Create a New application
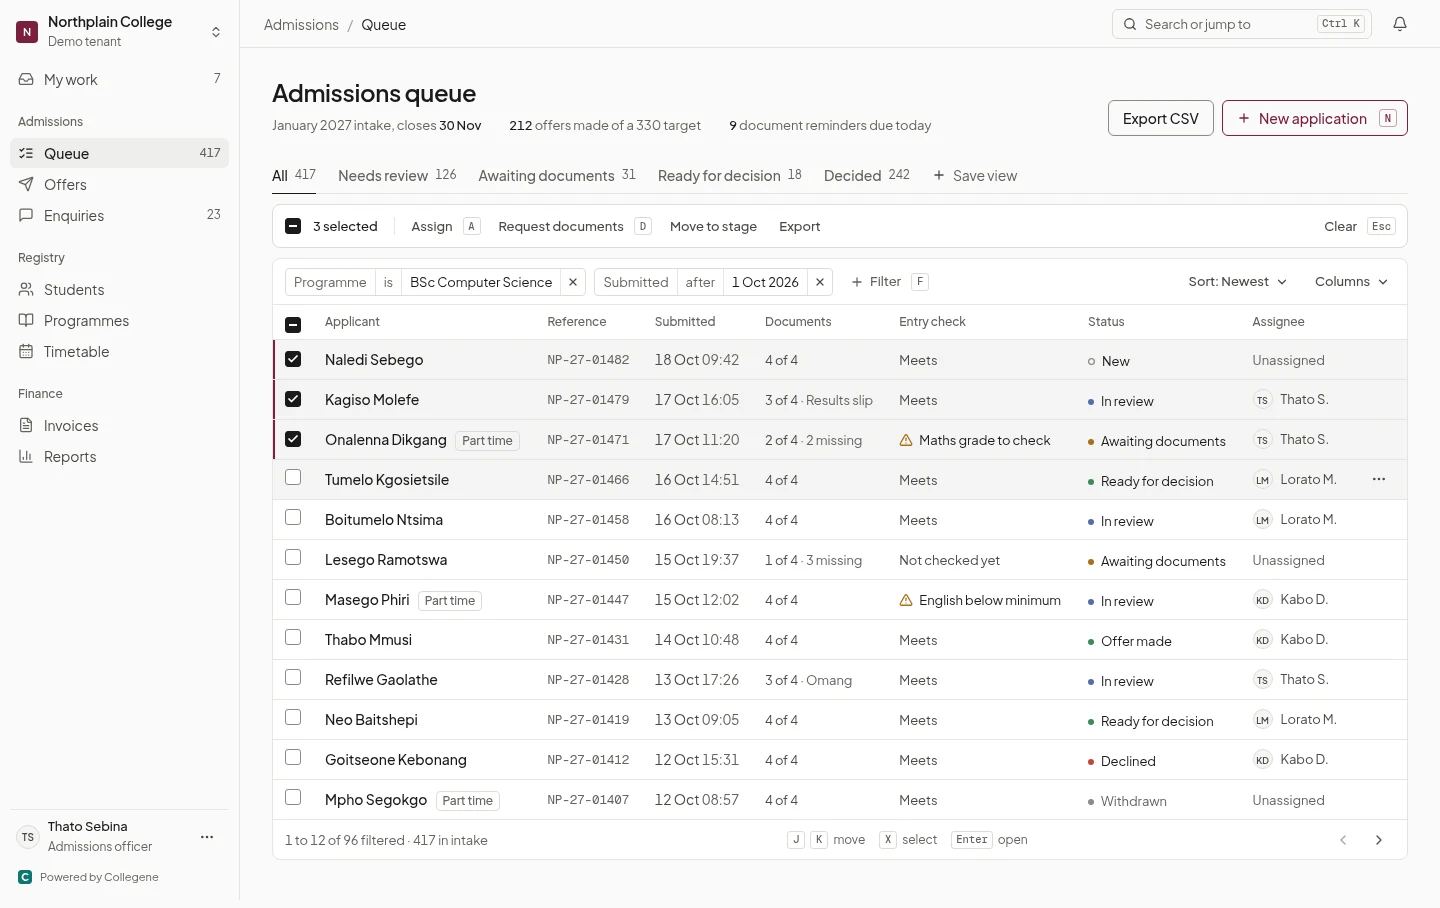1440x908 pixels. tap(1315, 118)
